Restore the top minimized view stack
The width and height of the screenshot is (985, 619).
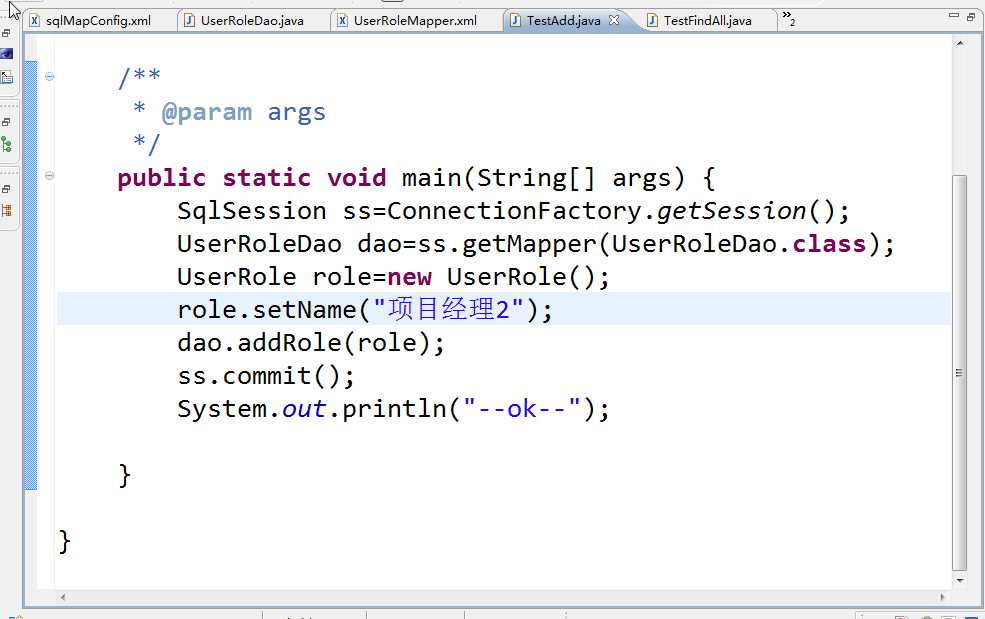click(6, 33)
